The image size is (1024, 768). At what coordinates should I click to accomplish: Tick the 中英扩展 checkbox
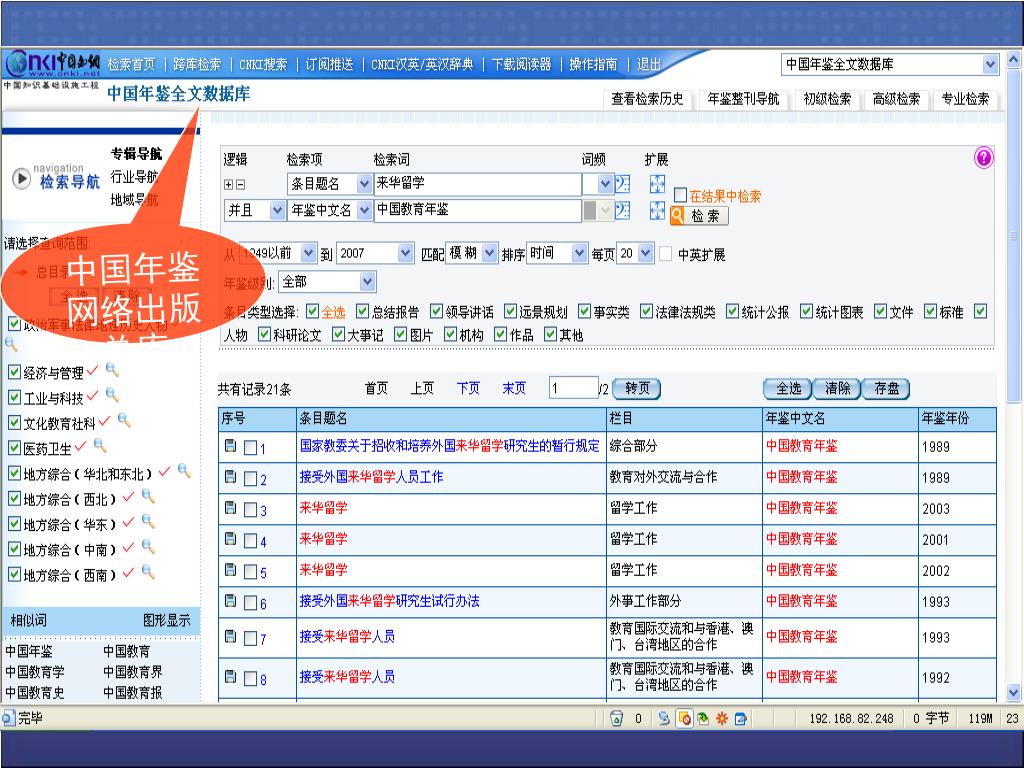tap(665, 253)
